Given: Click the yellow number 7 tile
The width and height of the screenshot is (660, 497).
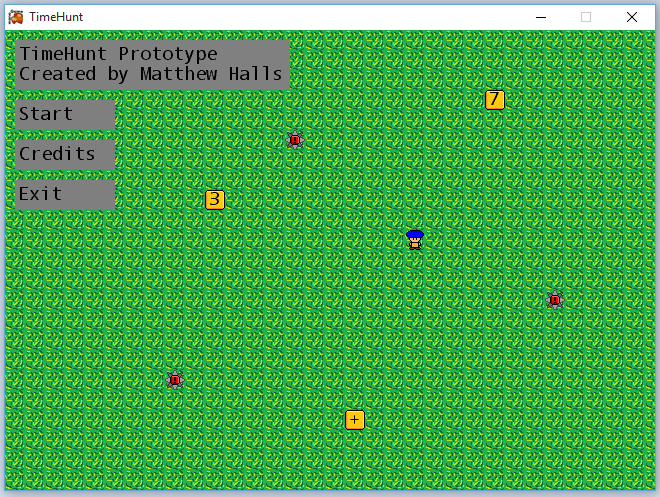Looking at the screenshot, I should 495,100.
